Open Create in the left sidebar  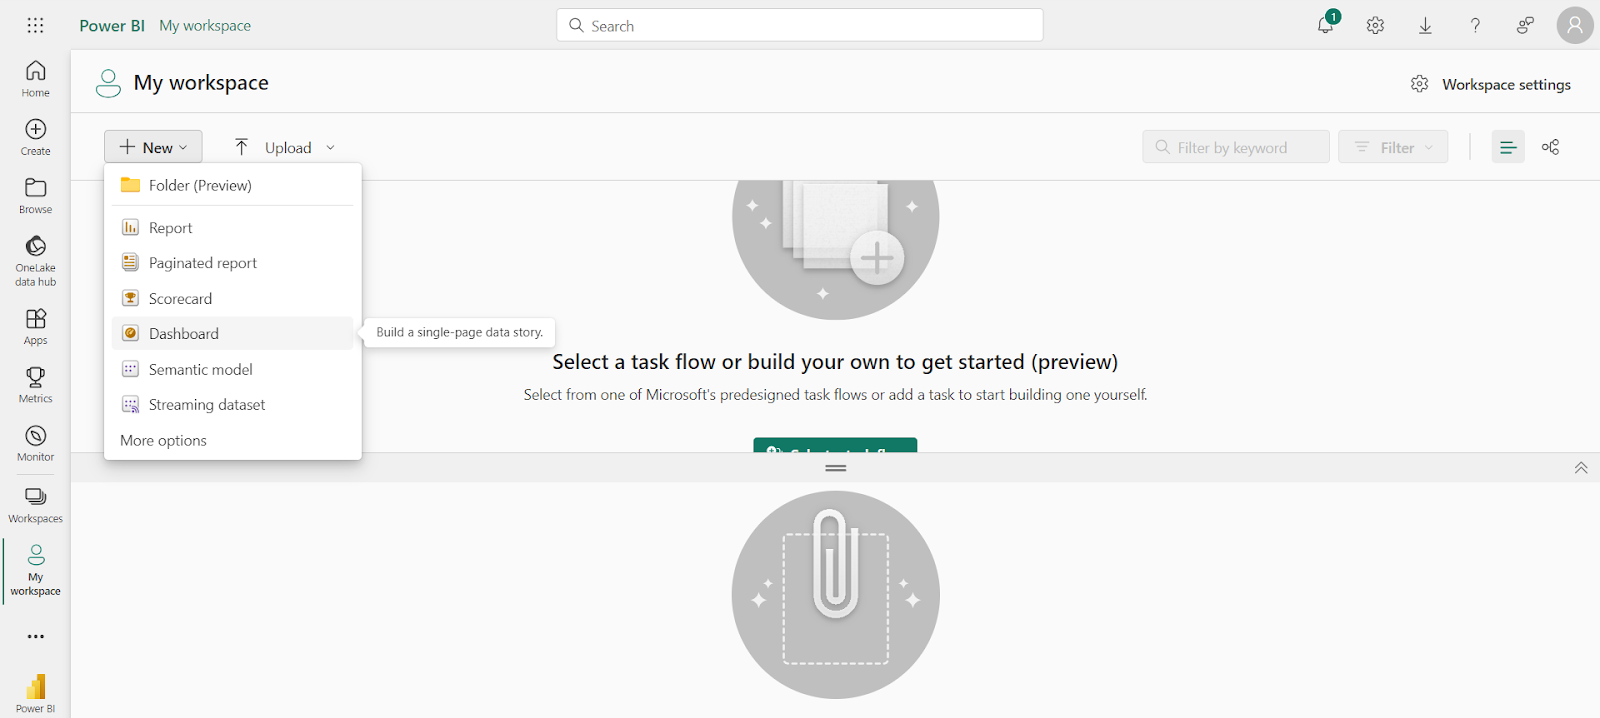pyautogui.click(x=35, y=137)
